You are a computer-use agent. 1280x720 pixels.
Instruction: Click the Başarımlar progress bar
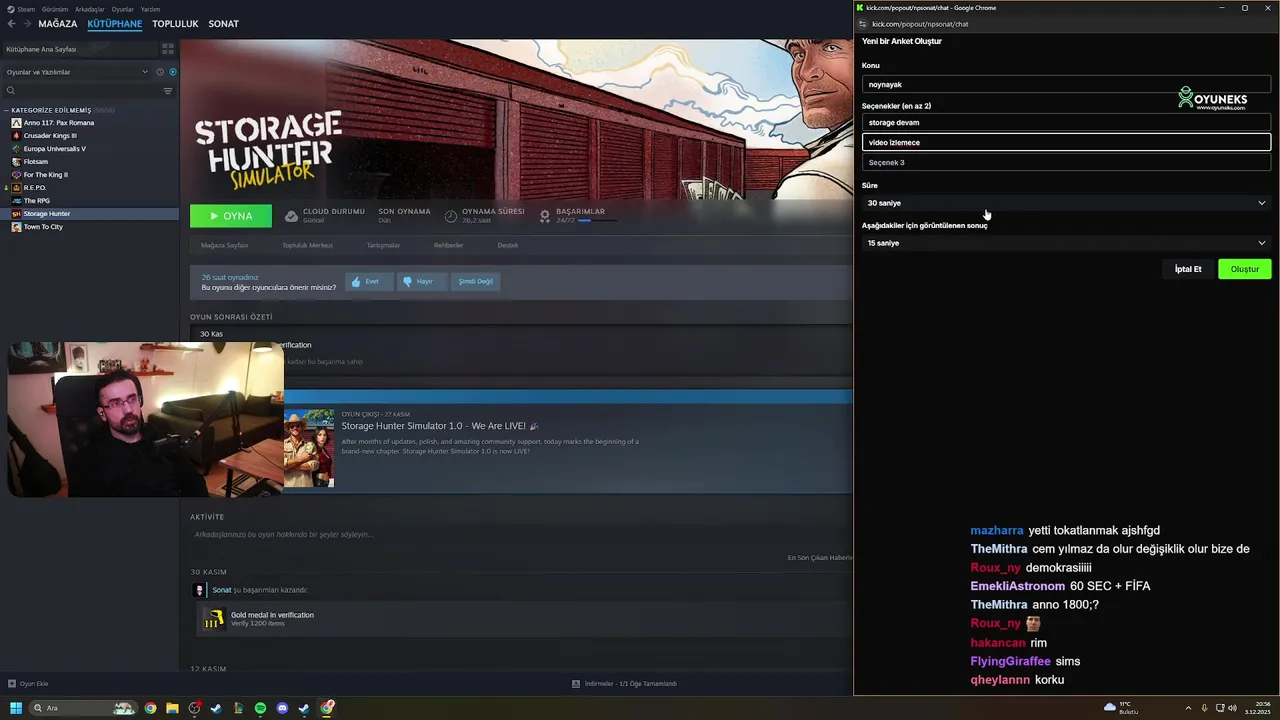pos(597,220)
